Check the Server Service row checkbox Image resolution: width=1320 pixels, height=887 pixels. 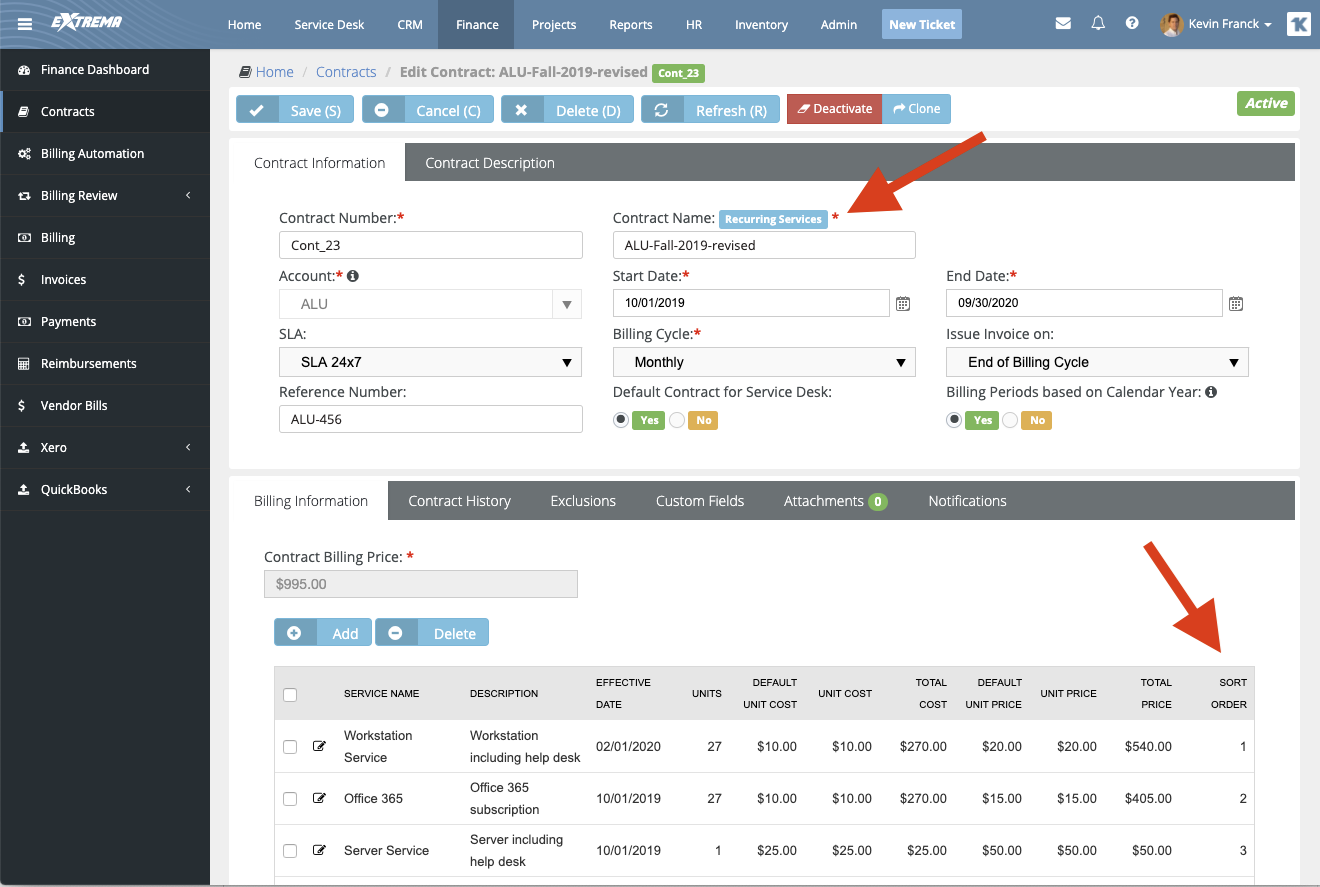290,850
